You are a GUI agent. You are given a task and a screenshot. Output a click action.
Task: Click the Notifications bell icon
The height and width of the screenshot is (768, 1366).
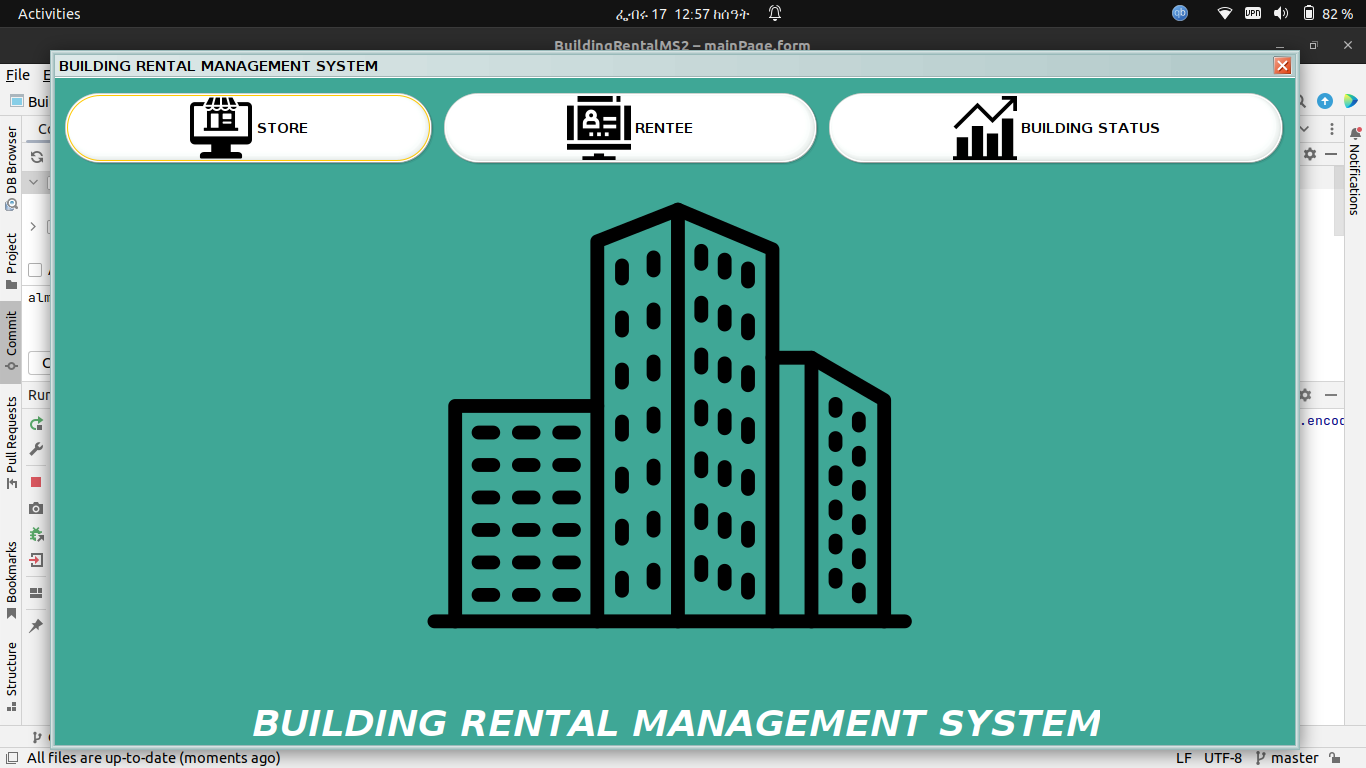tap(1356, 131)
